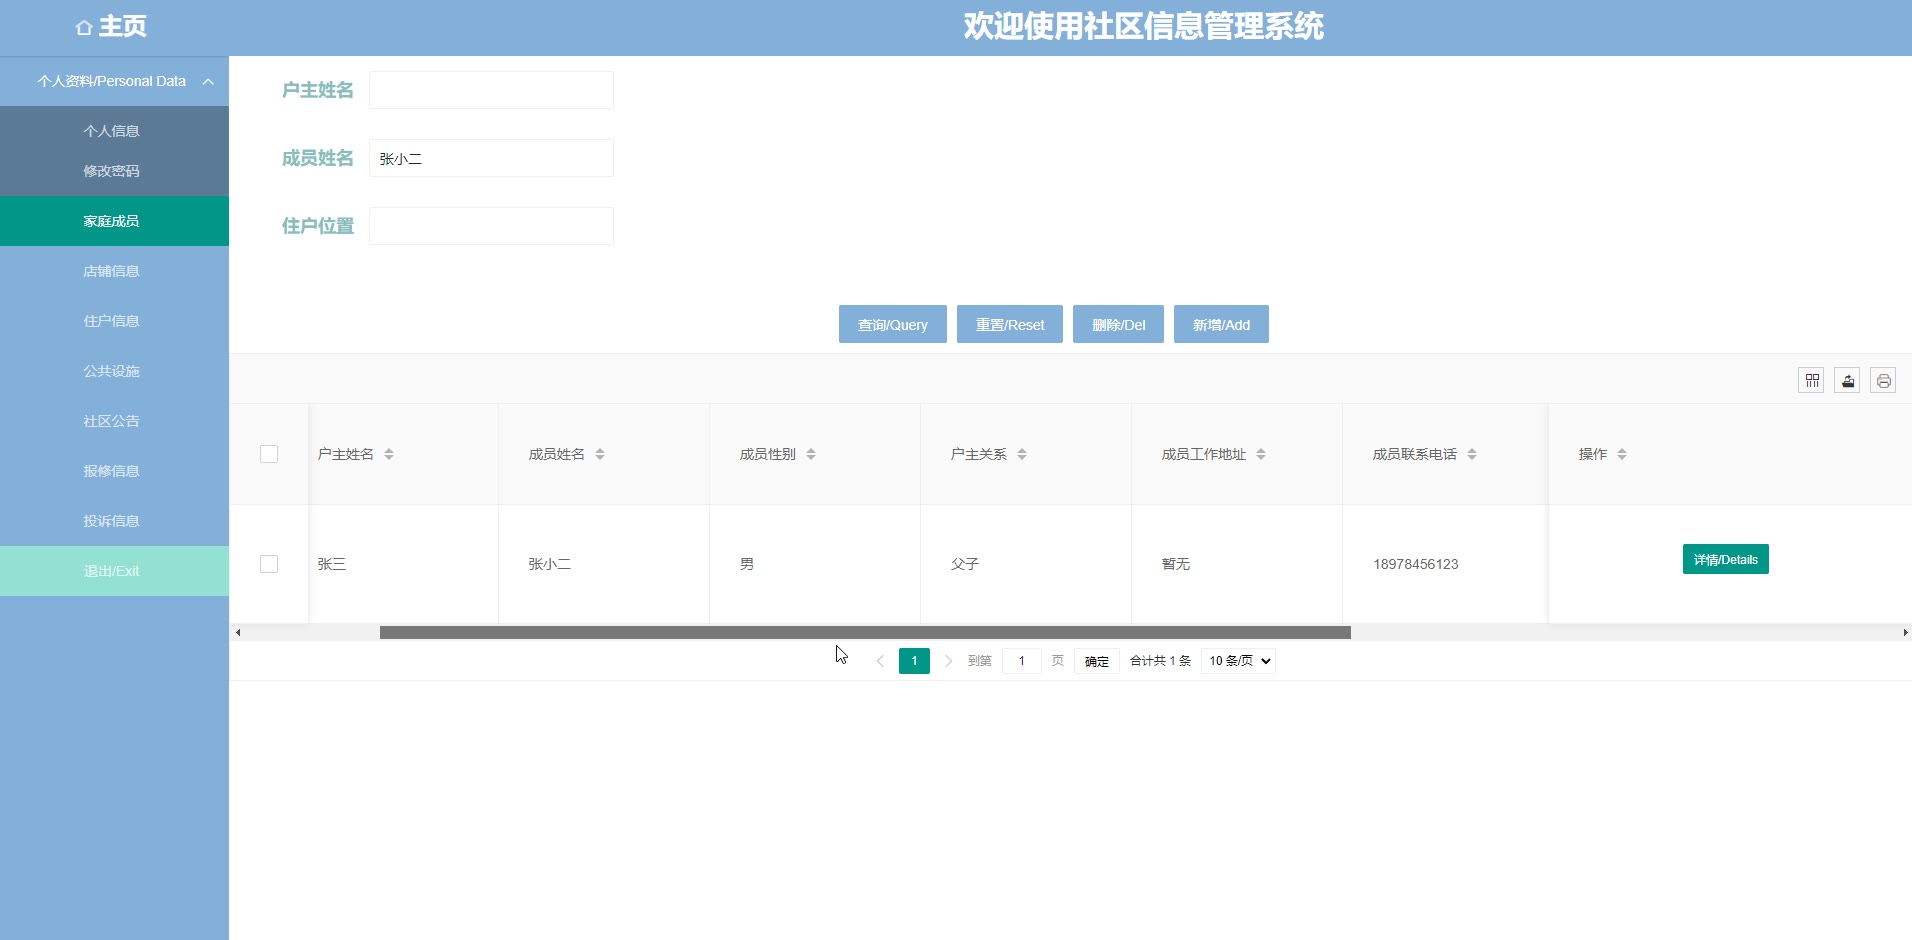Open 店铺信息 in the sidebar
The height and width of the screenshot is (940, 1912).
(111, 271)
